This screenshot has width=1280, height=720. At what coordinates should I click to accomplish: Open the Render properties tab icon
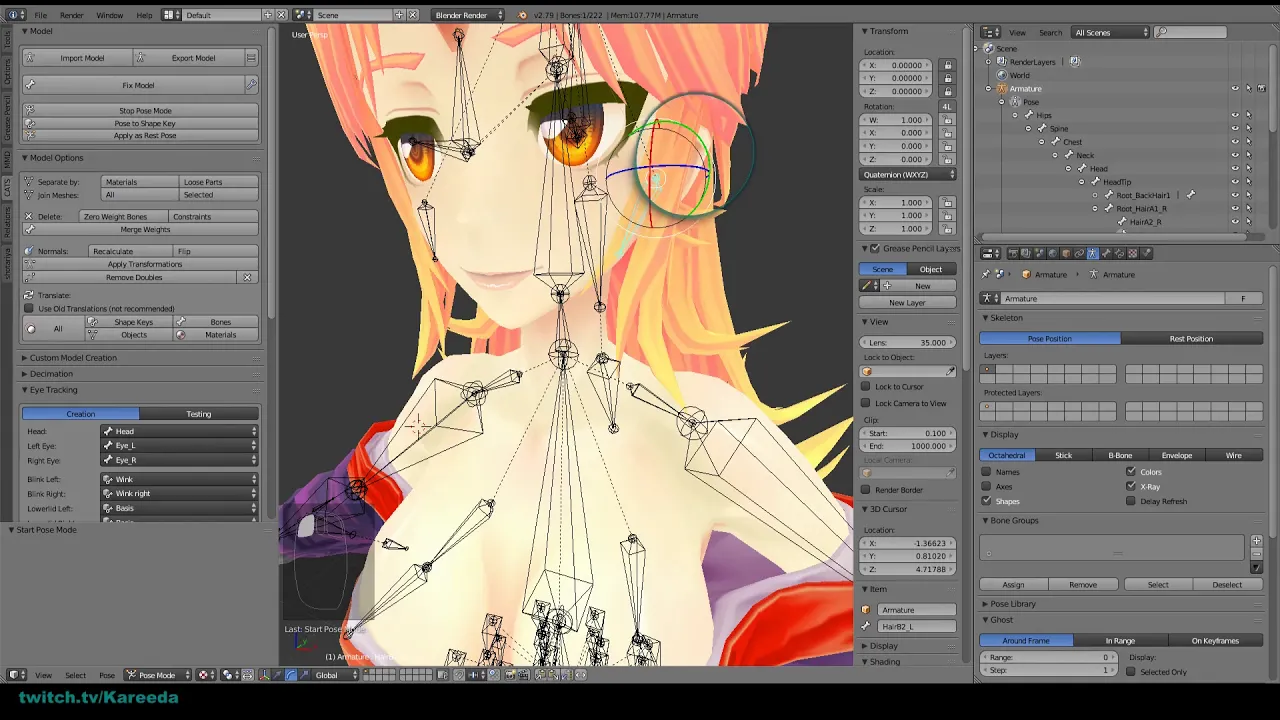click(1013, 254)
